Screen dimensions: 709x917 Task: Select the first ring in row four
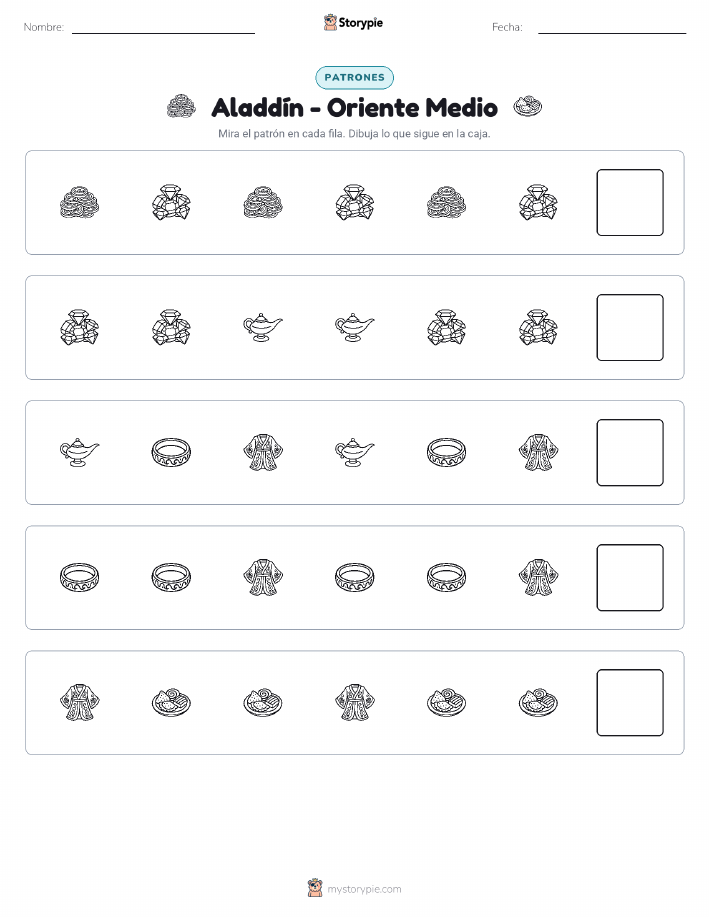point(80,578)
